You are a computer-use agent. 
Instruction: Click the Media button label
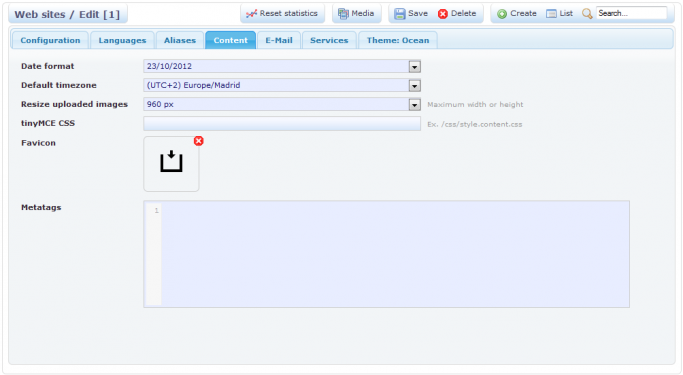(x=362, y=14)
